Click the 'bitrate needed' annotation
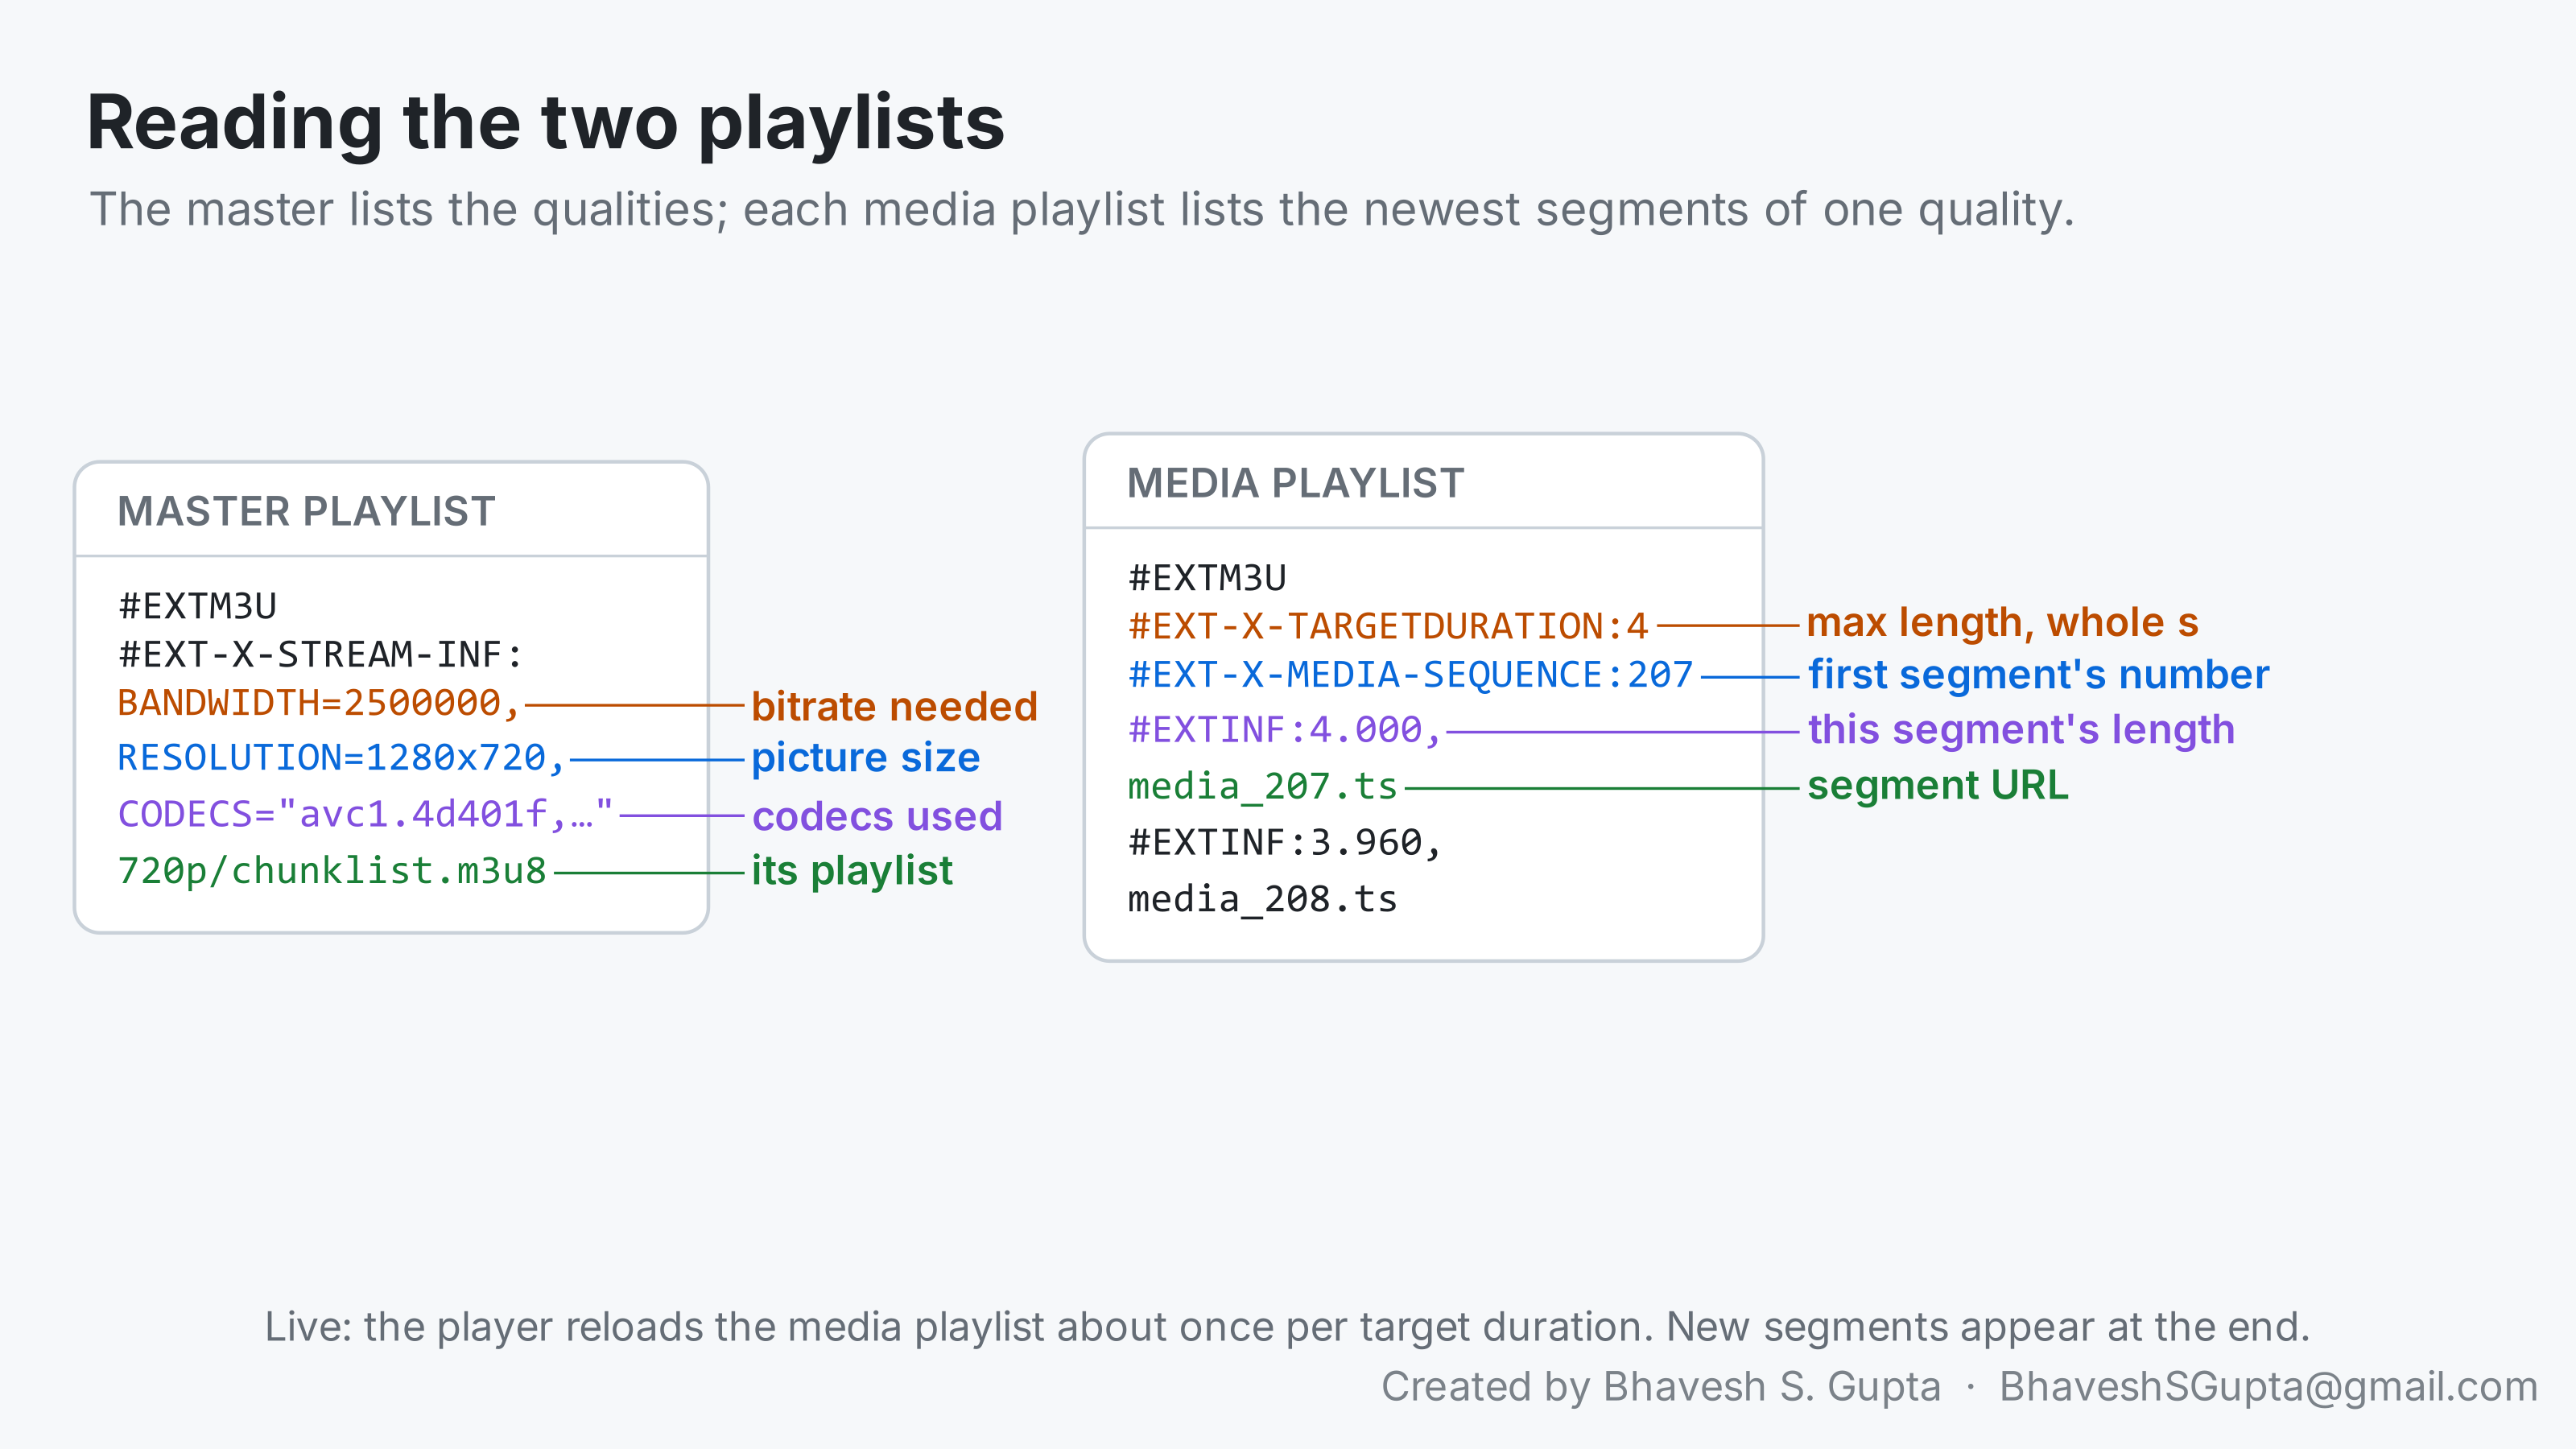This screenshot has width=2576, height=1449. point(894,706)
